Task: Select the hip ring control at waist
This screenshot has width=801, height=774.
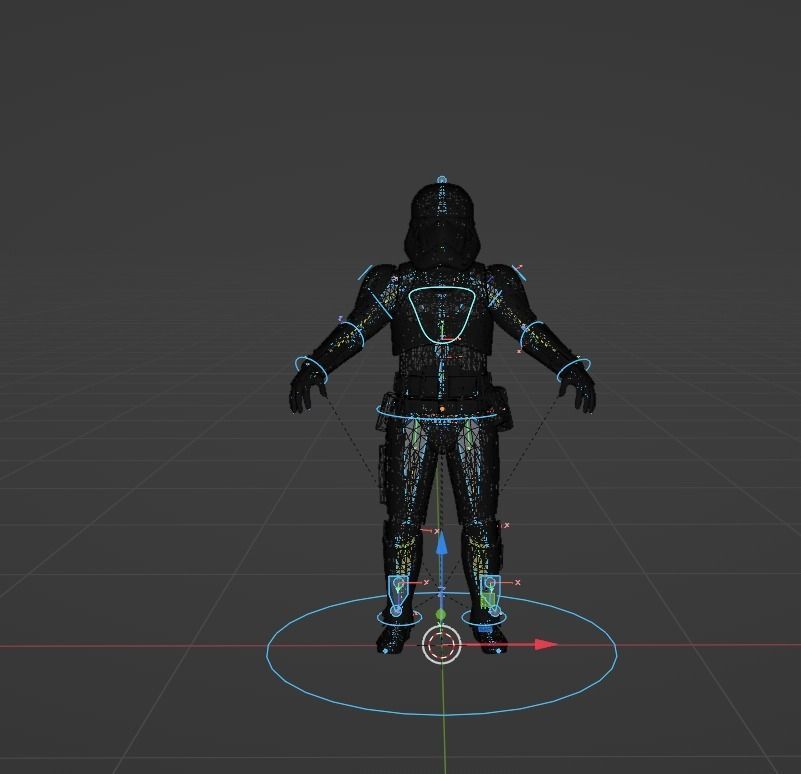Action: click(438, 412)
